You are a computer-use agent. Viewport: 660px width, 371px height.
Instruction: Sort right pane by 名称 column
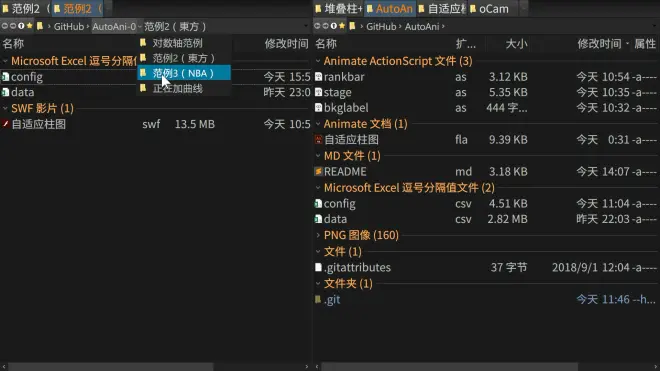point(326,43)
